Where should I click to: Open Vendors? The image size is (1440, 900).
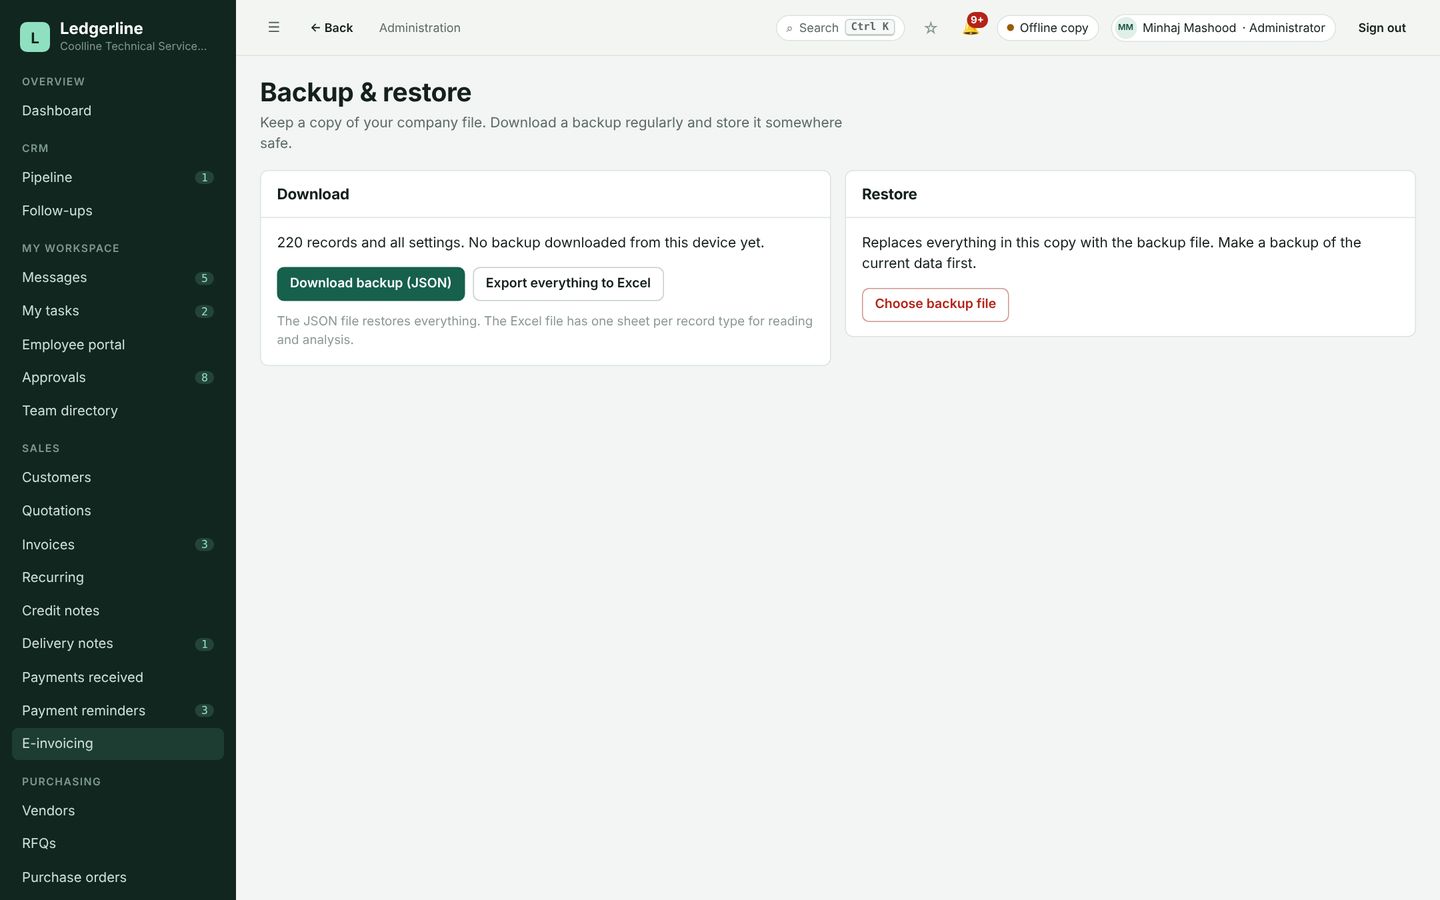pyautogui.click(x=118, y=811)
